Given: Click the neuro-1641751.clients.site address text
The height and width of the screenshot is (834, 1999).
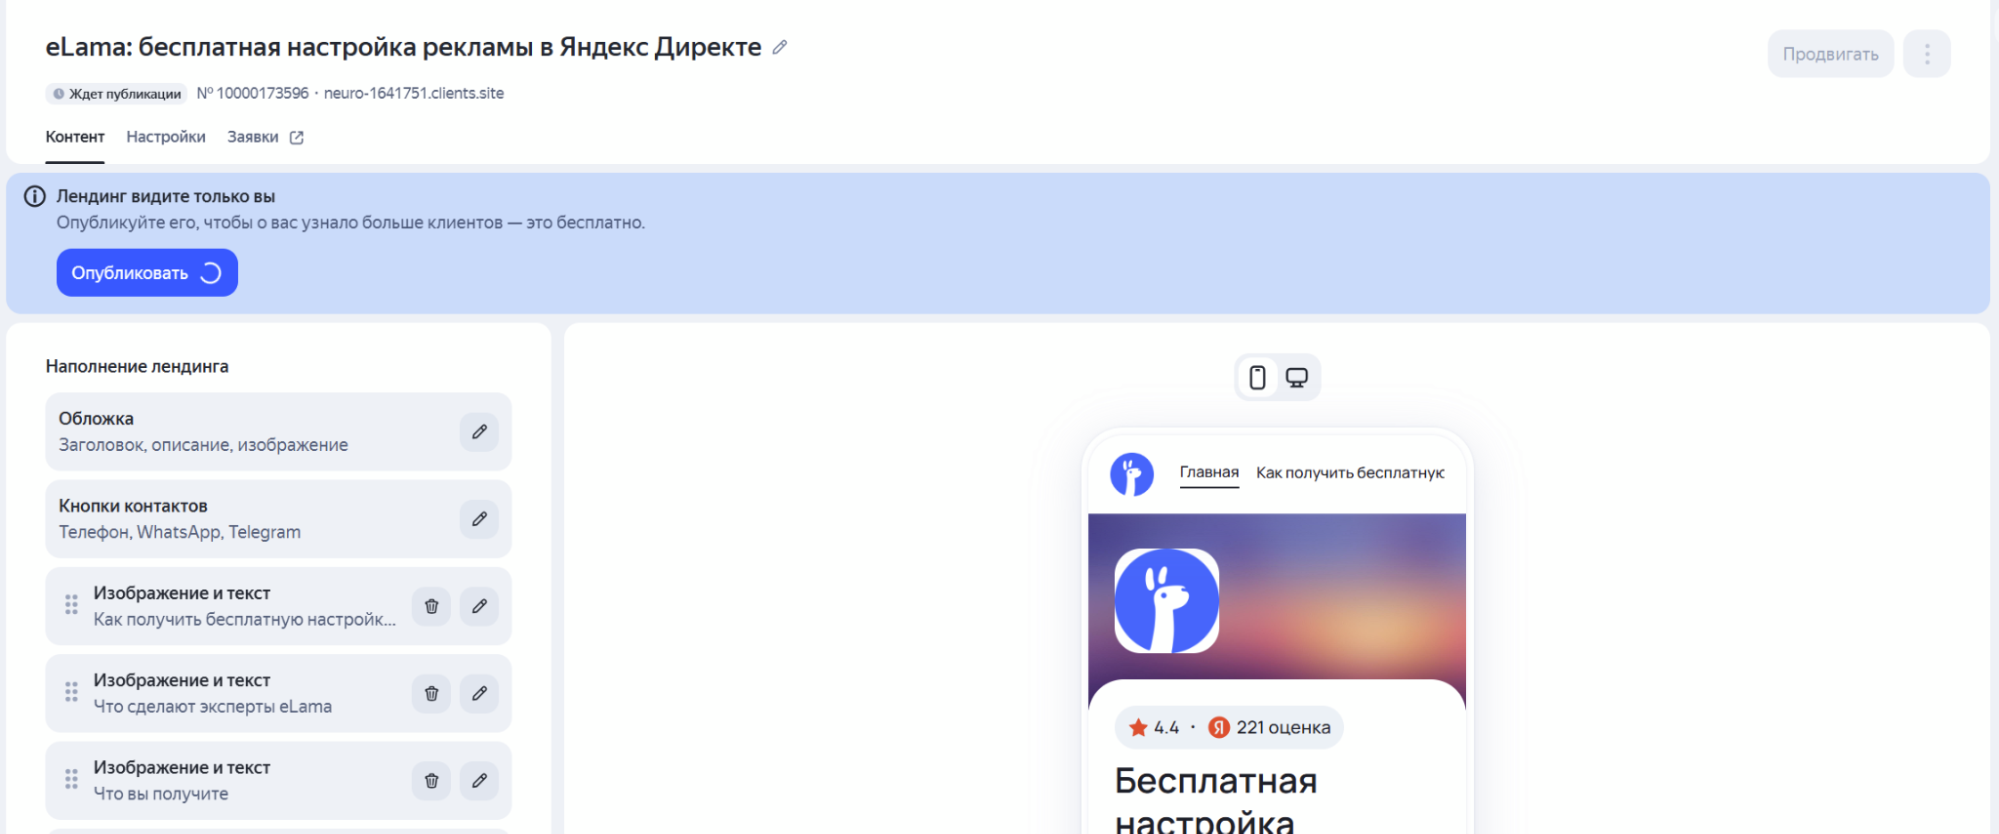Looking at the screenshot, I should pos(414,93).
